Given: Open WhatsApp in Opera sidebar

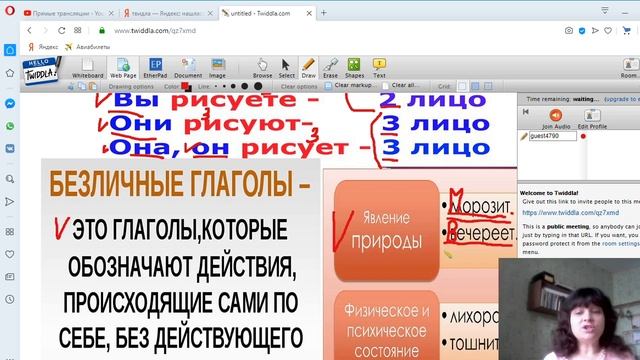Looking at the screenshot, I should [x=10, y=126].
